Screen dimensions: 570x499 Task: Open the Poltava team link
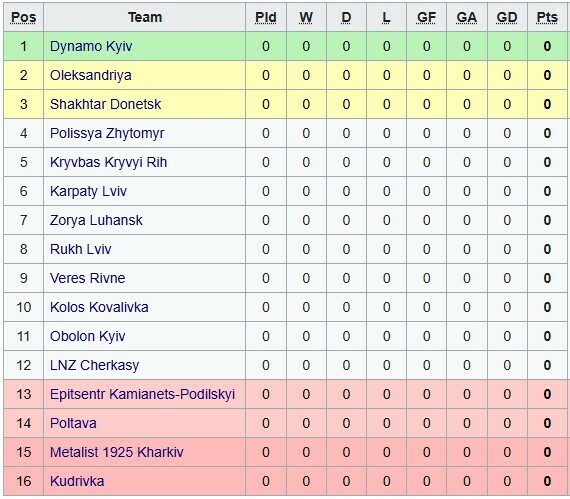73,423
